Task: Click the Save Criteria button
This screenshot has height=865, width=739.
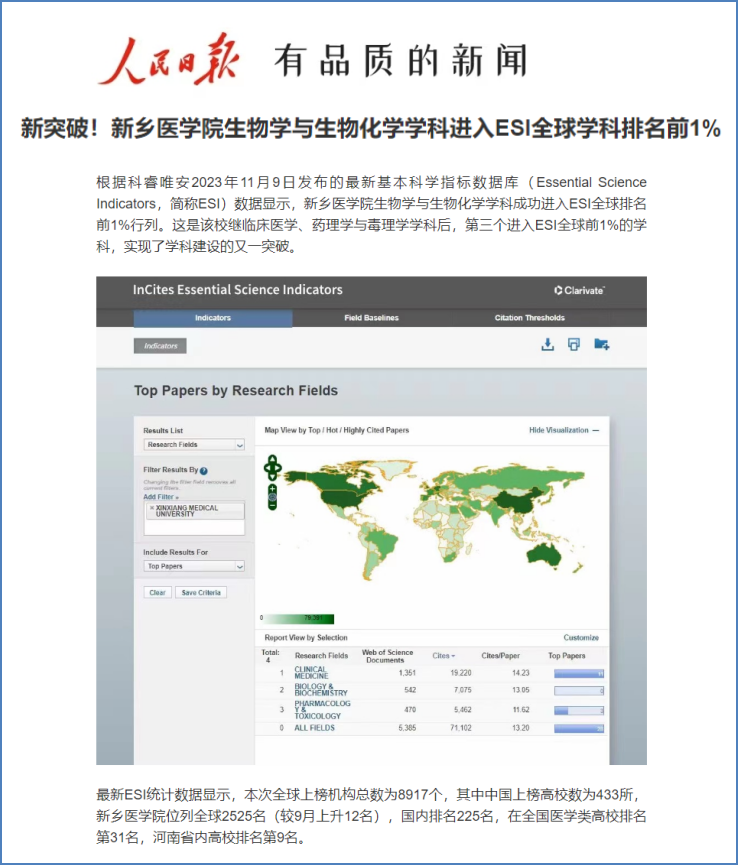Action: (201, 592)
